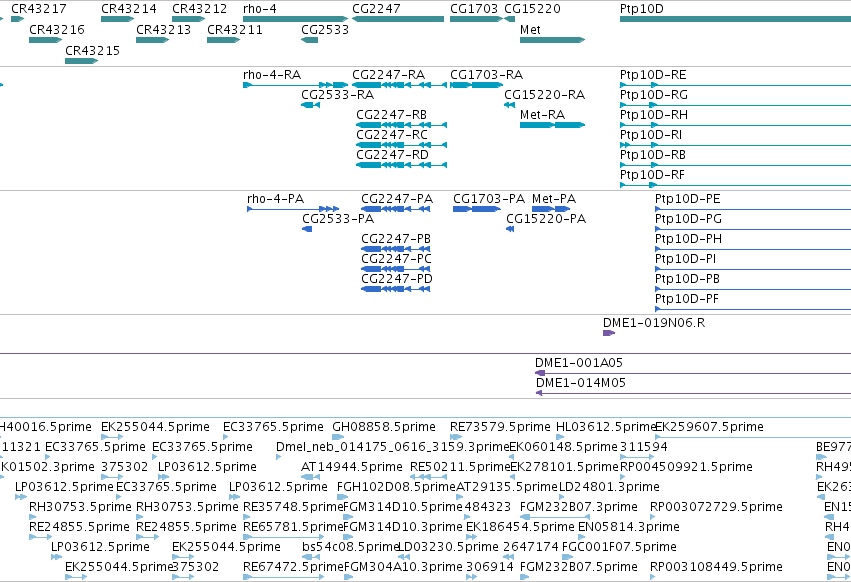The width and height of the screenshot is (851, 582).
Task: Select the FGH102D08.5prime EST label
Action: [396, 487]
